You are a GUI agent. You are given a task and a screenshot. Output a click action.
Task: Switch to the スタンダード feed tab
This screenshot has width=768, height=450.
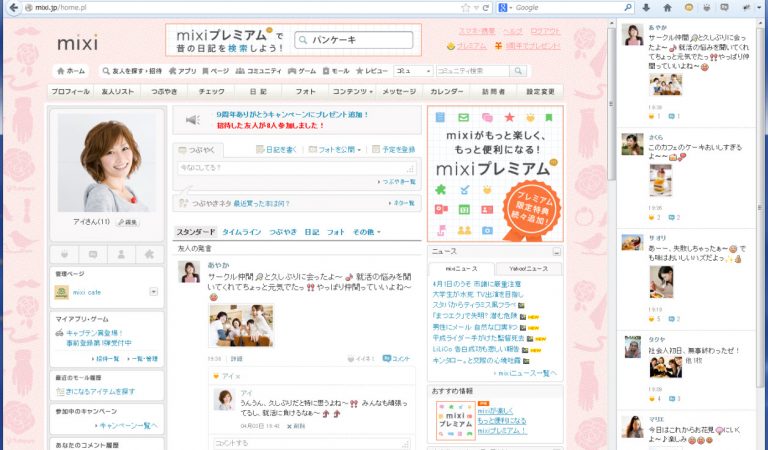pos(196,232)
